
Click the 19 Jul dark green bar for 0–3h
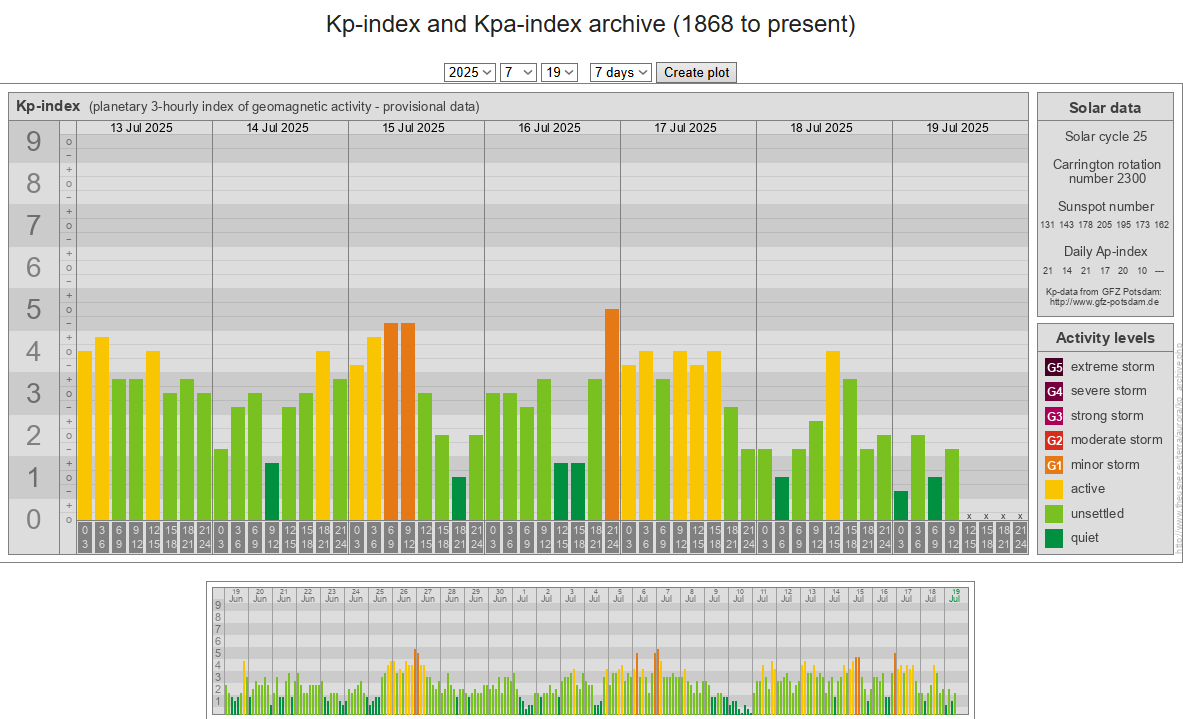901,505
